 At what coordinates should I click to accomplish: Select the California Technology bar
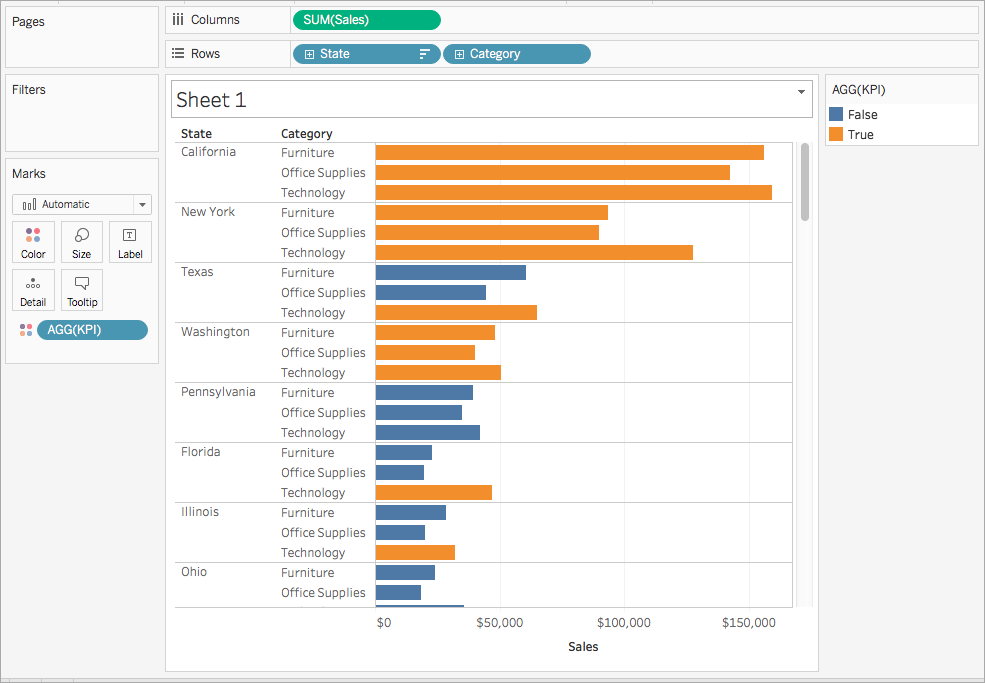tap(574, 193)
